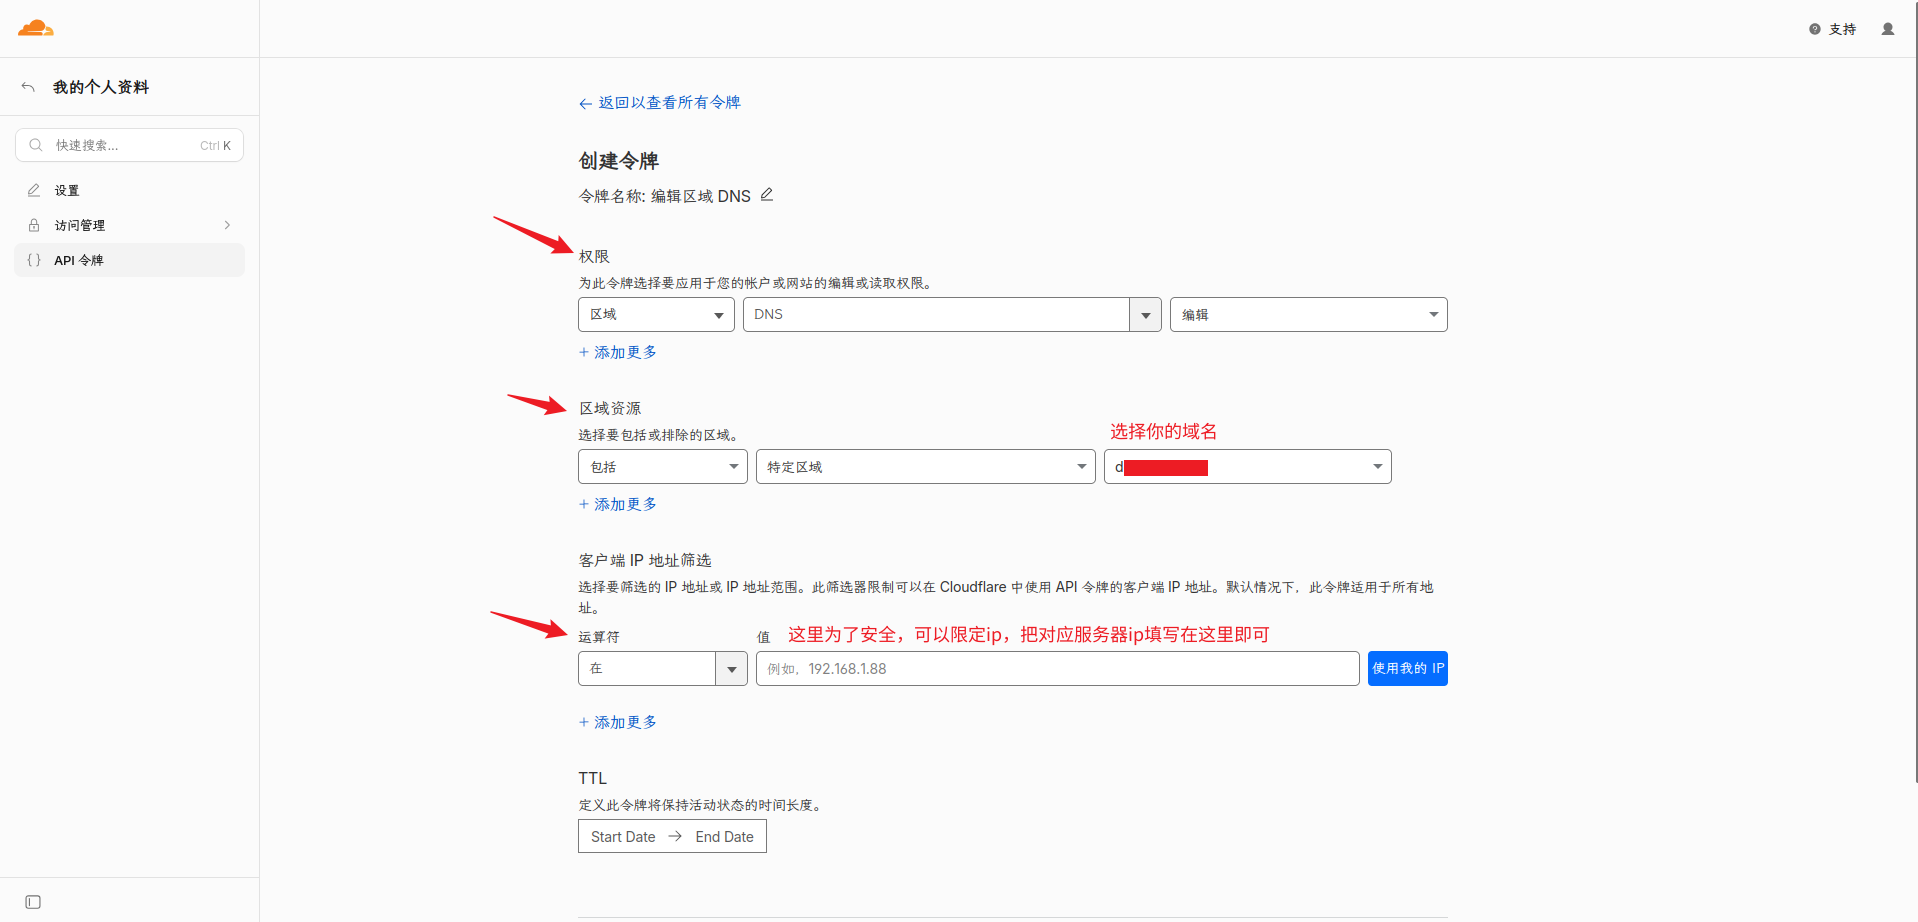Click the End Date field in TTL

coord(725,837)
